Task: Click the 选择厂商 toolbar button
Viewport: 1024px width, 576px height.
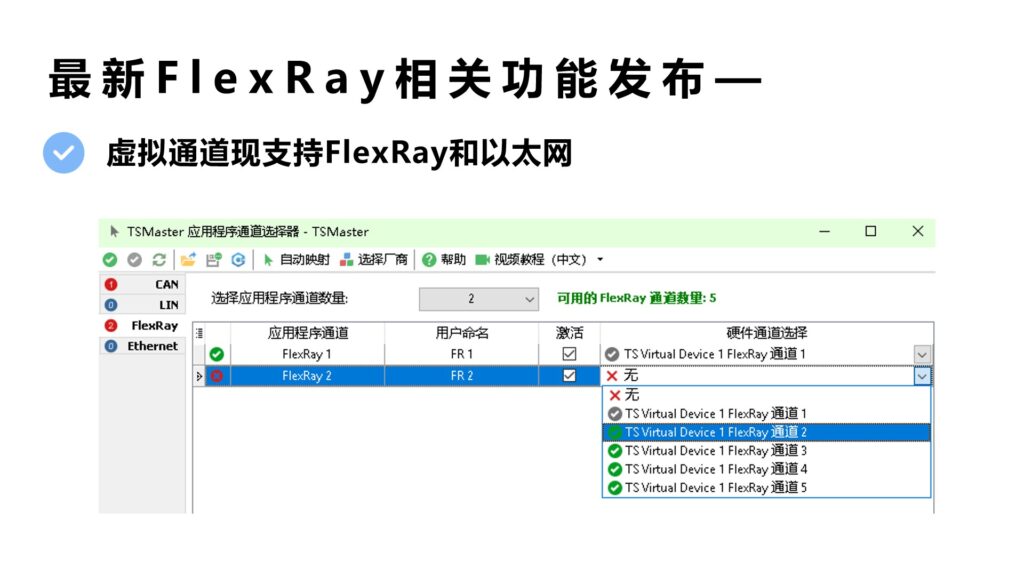Action: [375, 259]
